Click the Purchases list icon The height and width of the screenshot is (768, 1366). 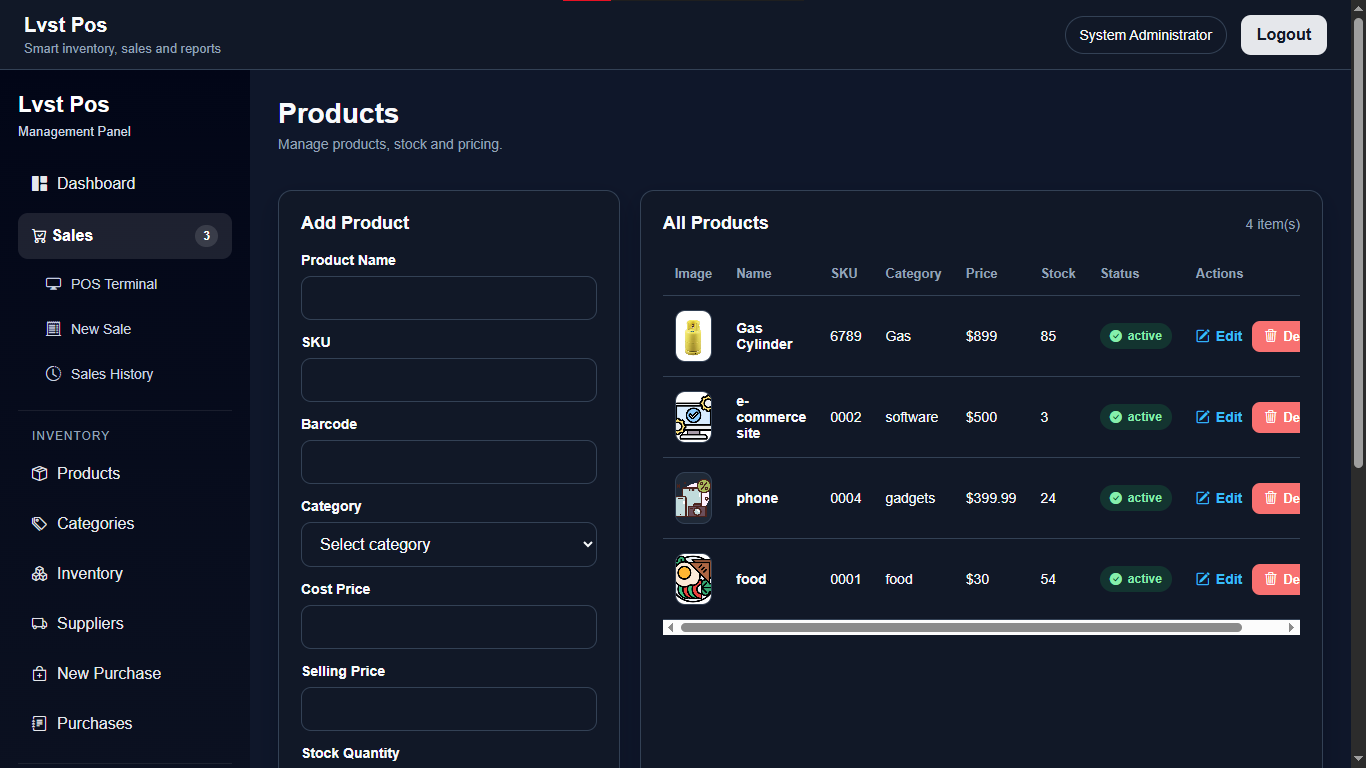tap(40, 724)
